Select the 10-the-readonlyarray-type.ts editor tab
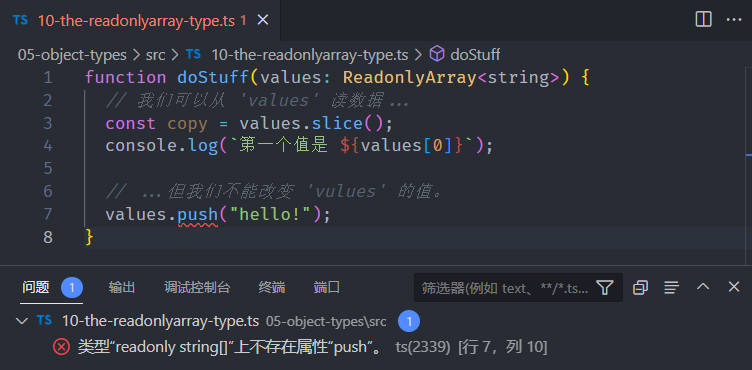This screenshot has width=752, height=370. (140, 20)
